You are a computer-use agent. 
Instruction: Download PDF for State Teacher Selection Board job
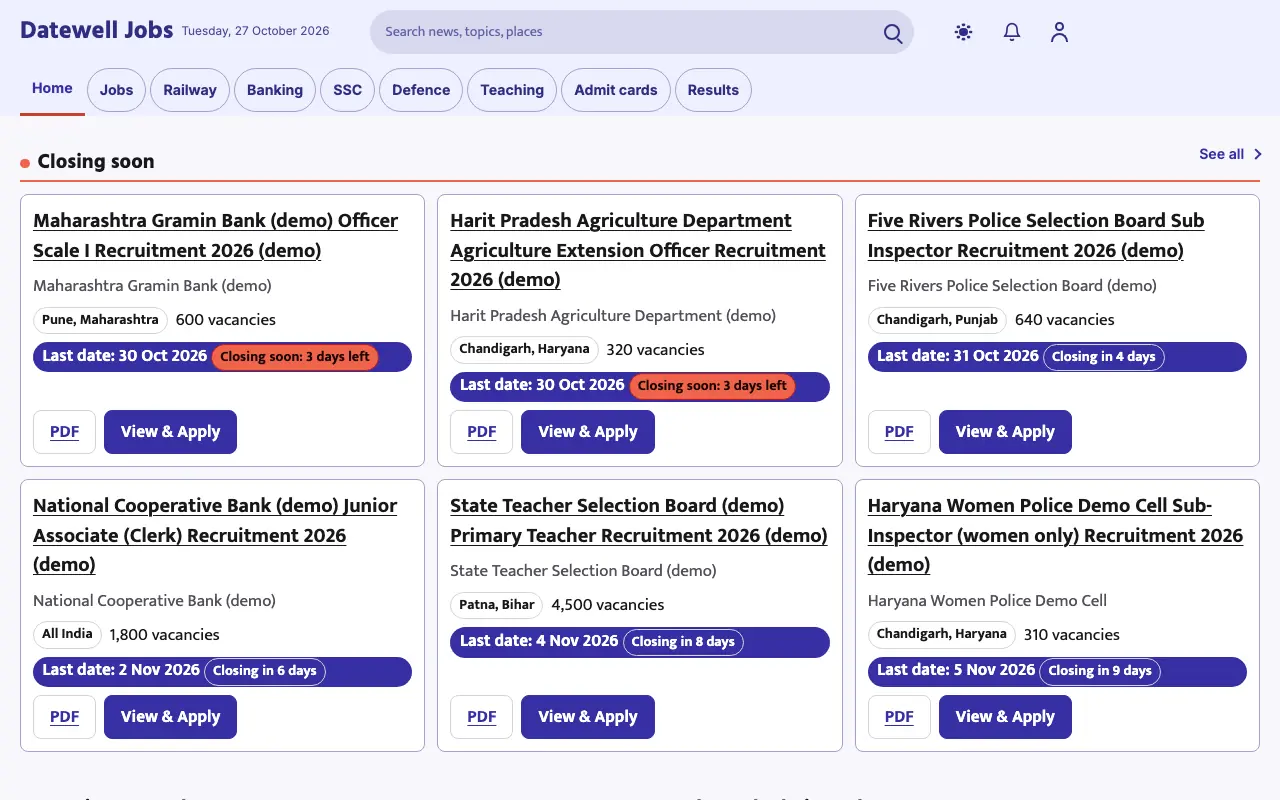pyautogui.click(x=482, y=717)
